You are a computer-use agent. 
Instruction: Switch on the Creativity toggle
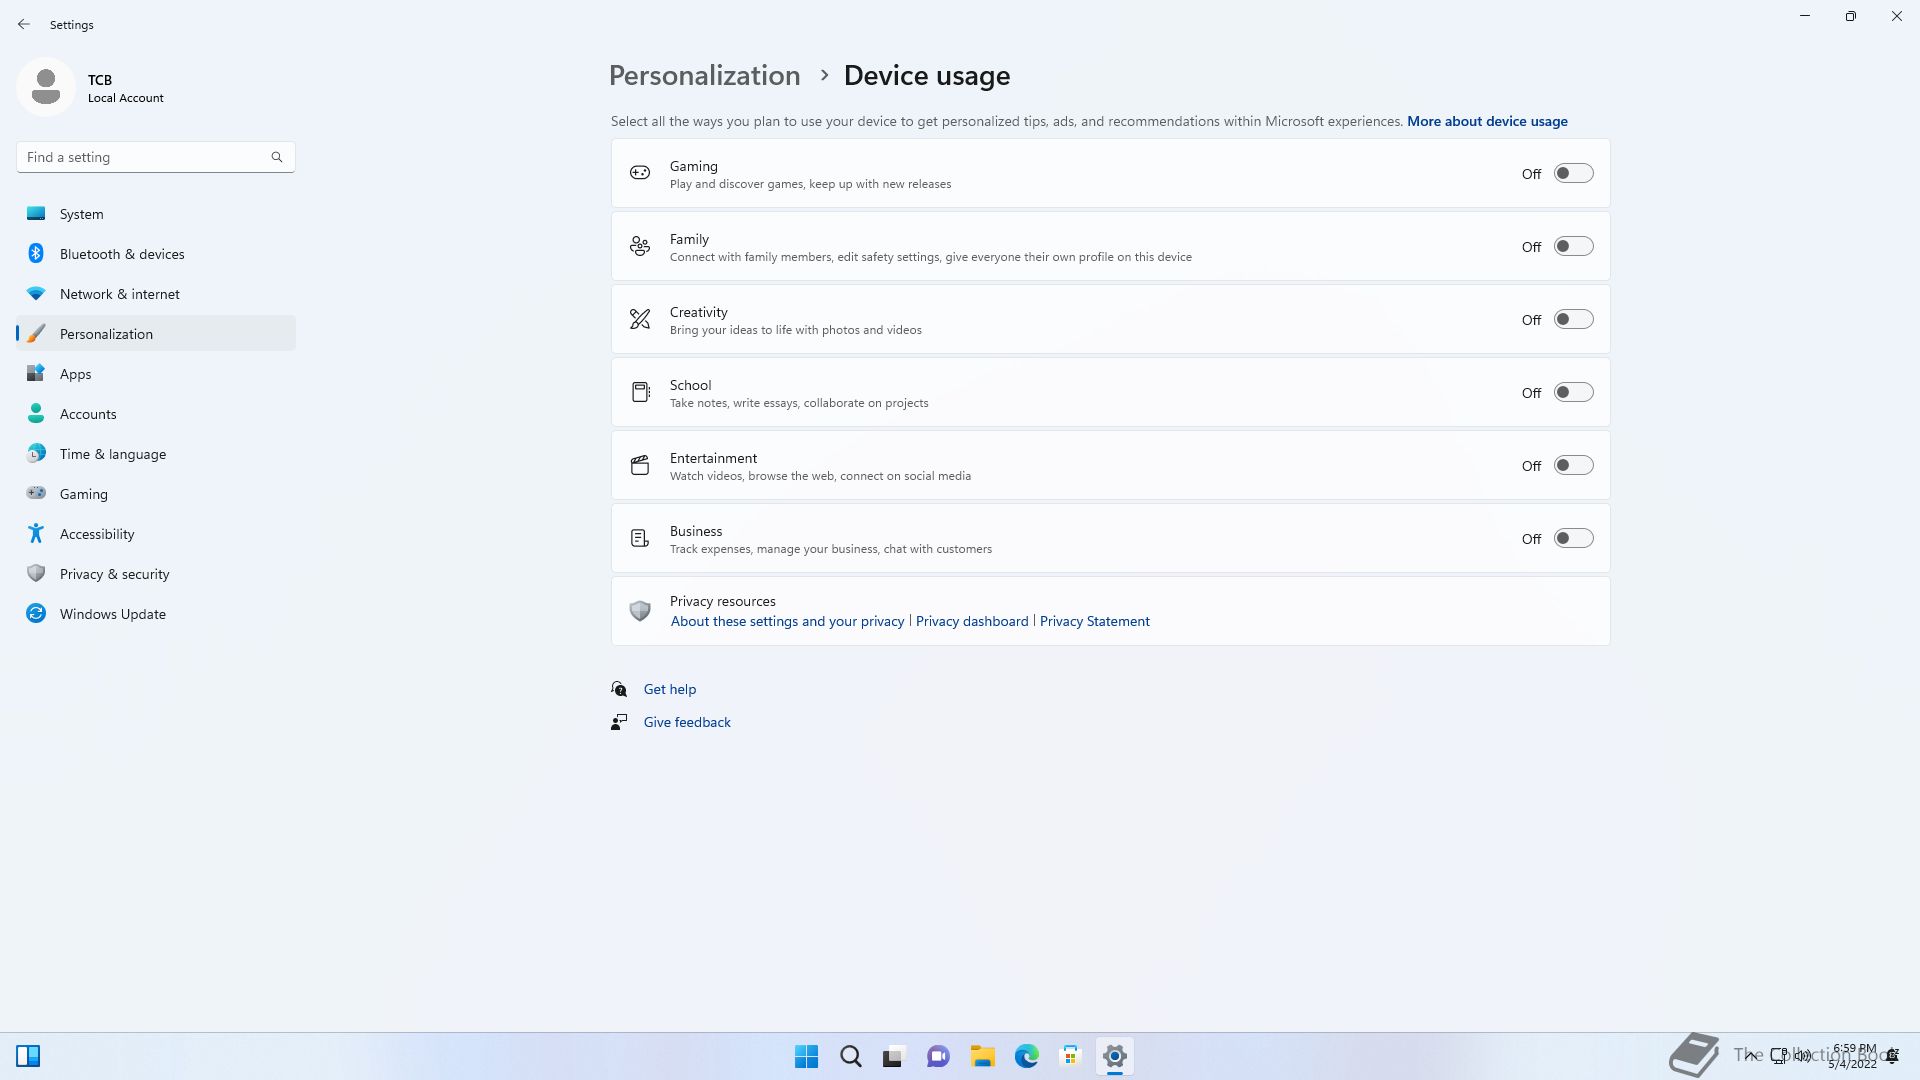tap(1573, 319)
